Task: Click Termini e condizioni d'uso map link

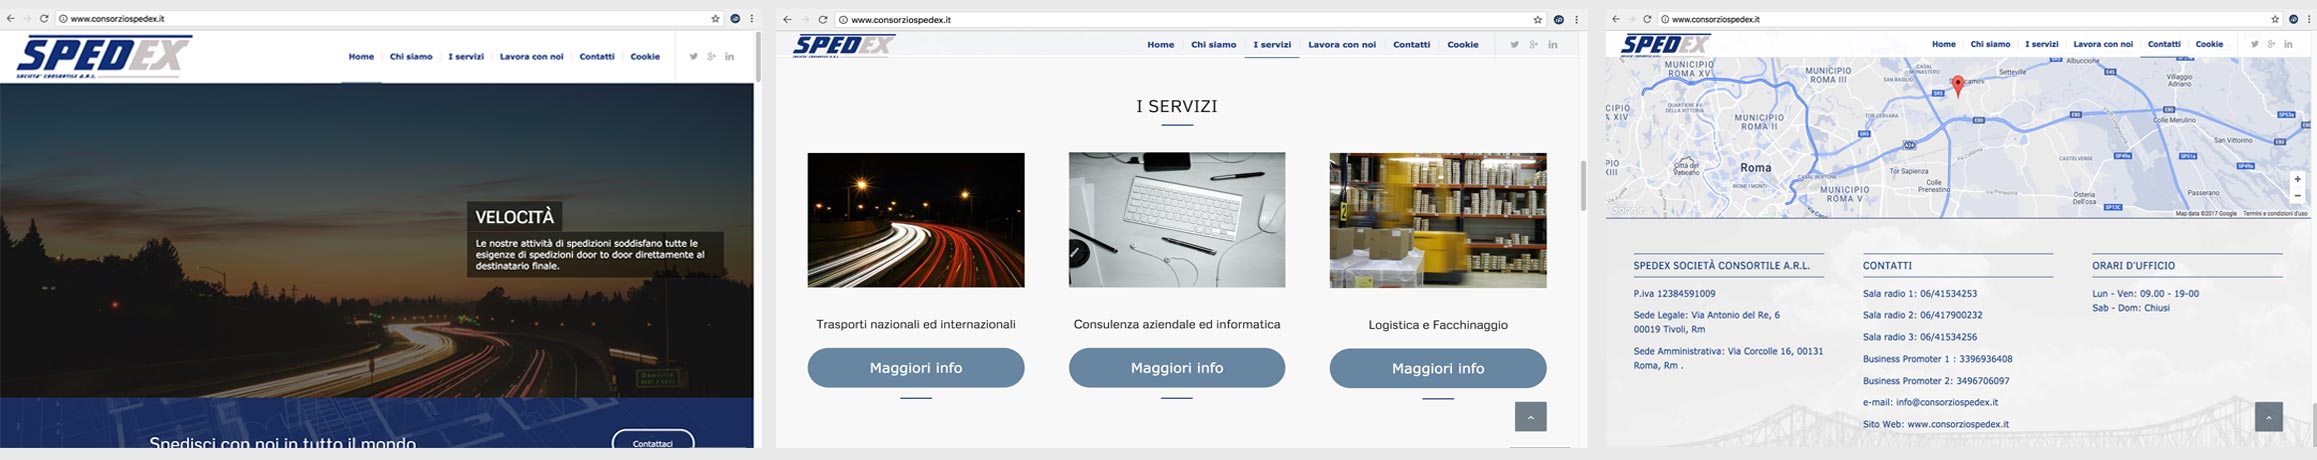Action: click(x=2275, y=213)
